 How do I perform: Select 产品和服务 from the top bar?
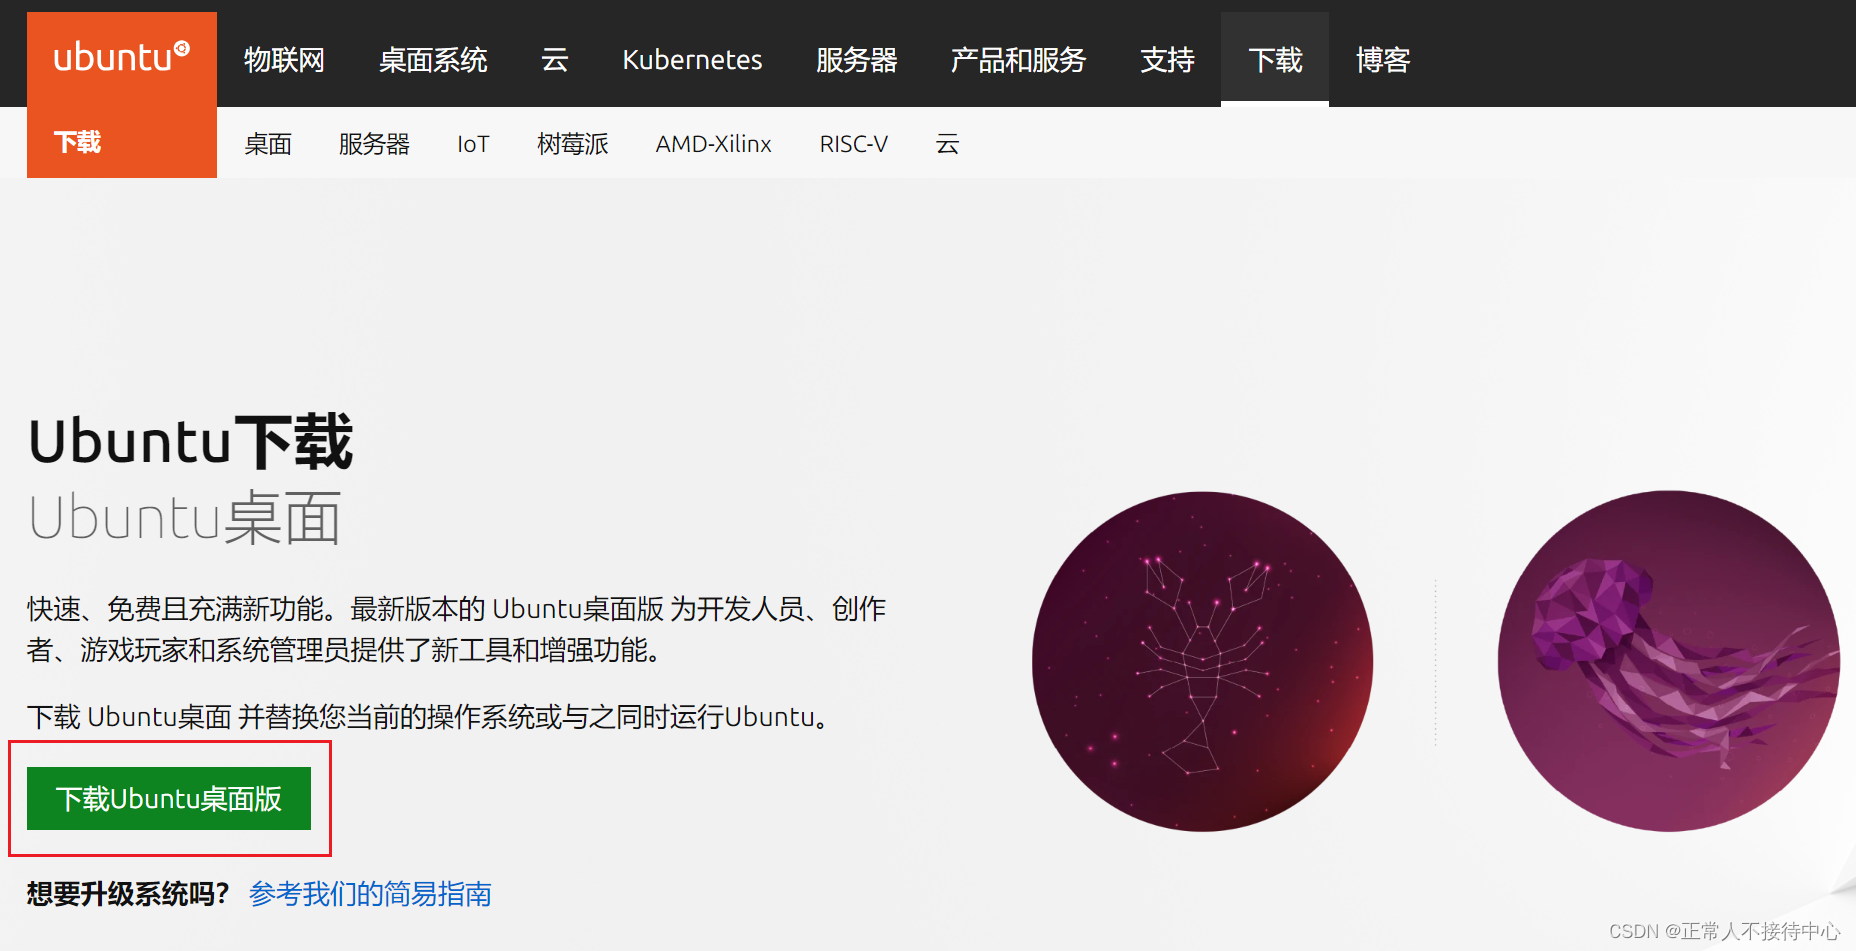[1018, 60]
